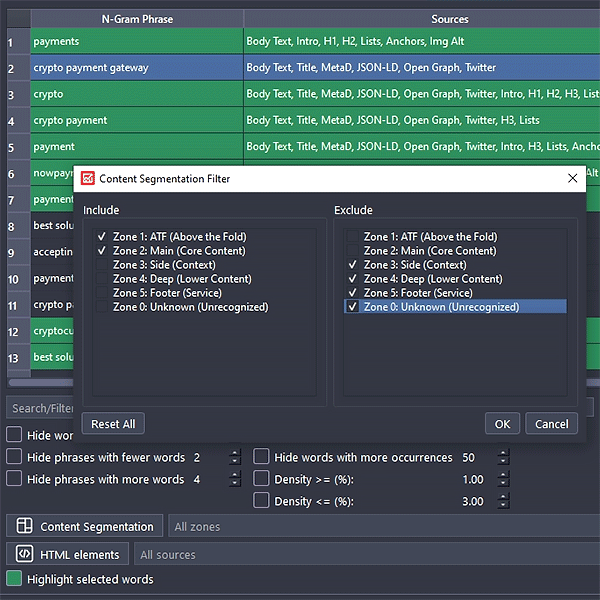Enable Hide phrases with fewer words checkbox
This screenshot has width=600, height=600.
point(14,457)
